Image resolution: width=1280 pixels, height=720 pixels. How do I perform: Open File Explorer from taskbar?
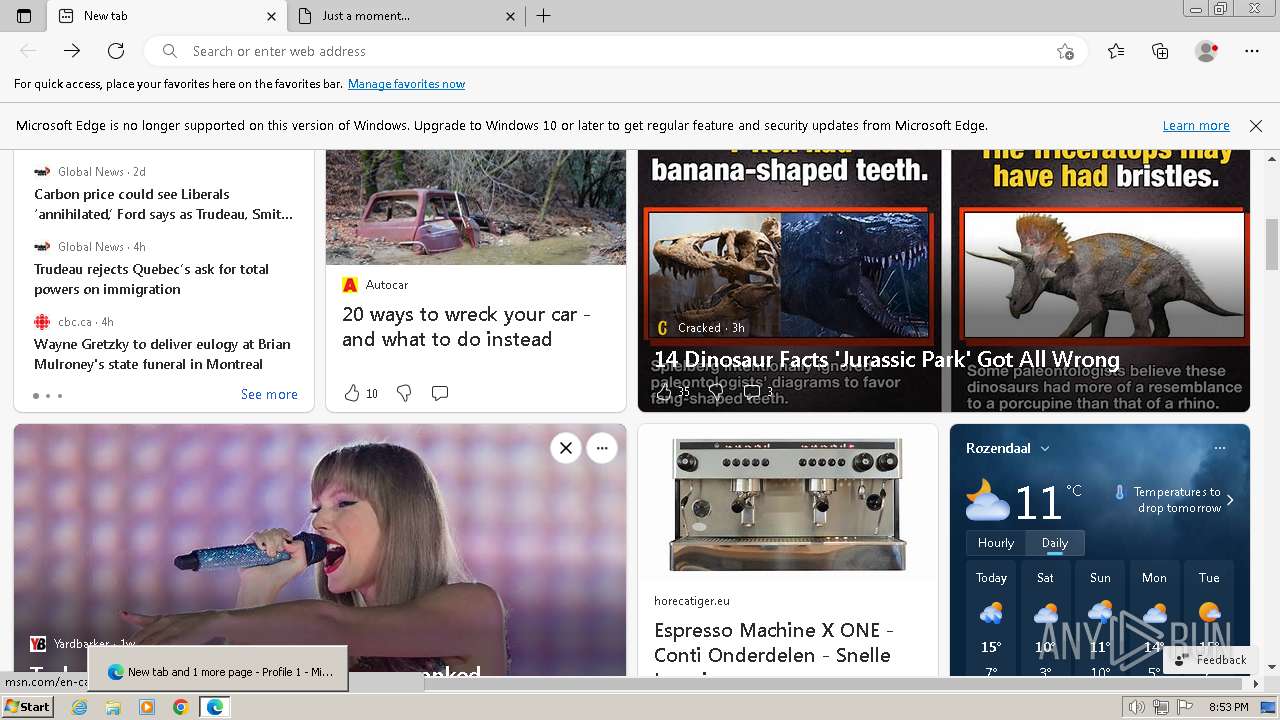(x=113, y=707)
